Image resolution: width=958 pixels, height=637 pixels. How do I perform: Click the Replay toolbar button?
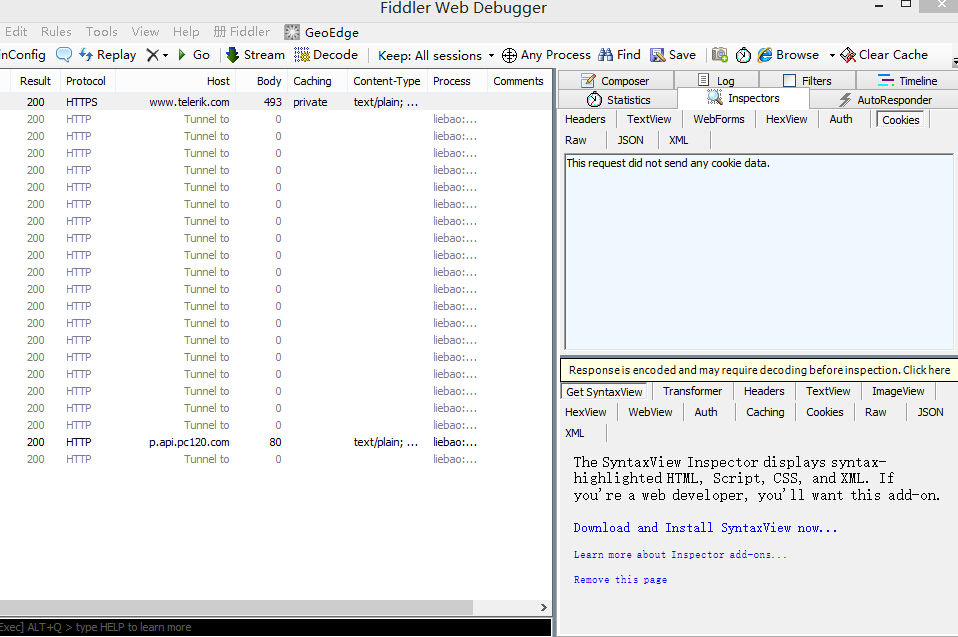(108, 55)
